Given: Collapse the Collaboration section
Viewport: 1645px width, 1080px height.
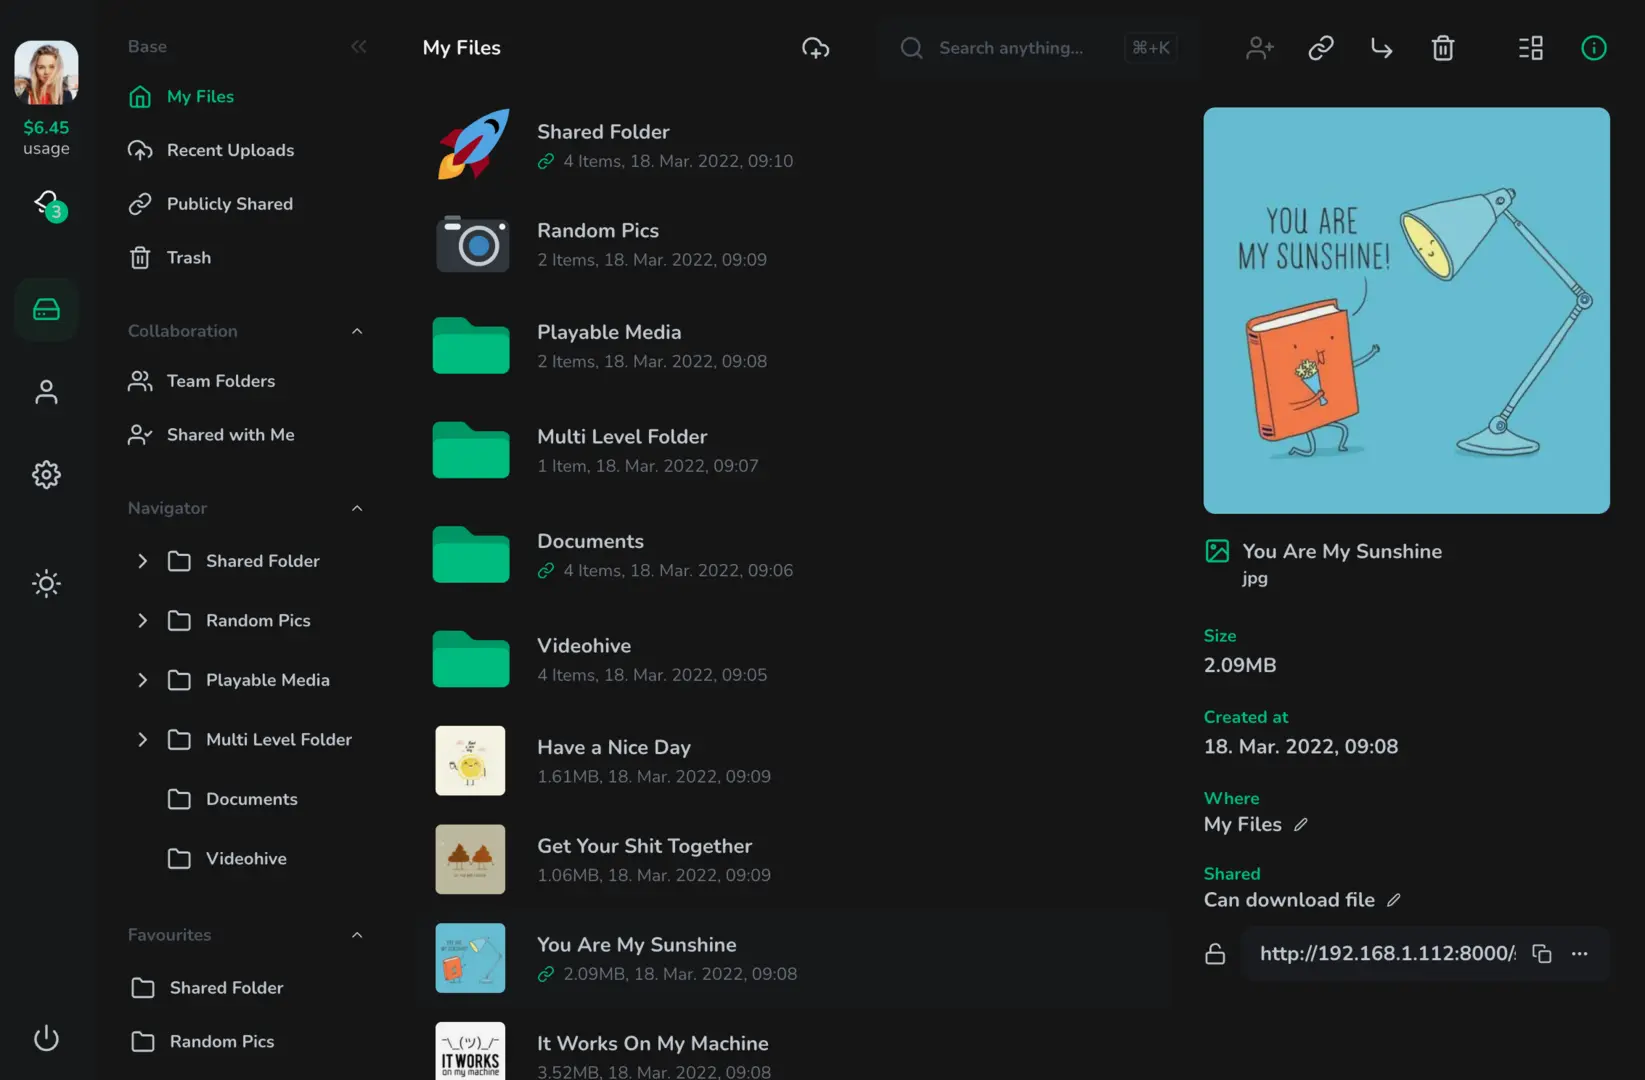Looking at the screenshot, I should [357, 331].
